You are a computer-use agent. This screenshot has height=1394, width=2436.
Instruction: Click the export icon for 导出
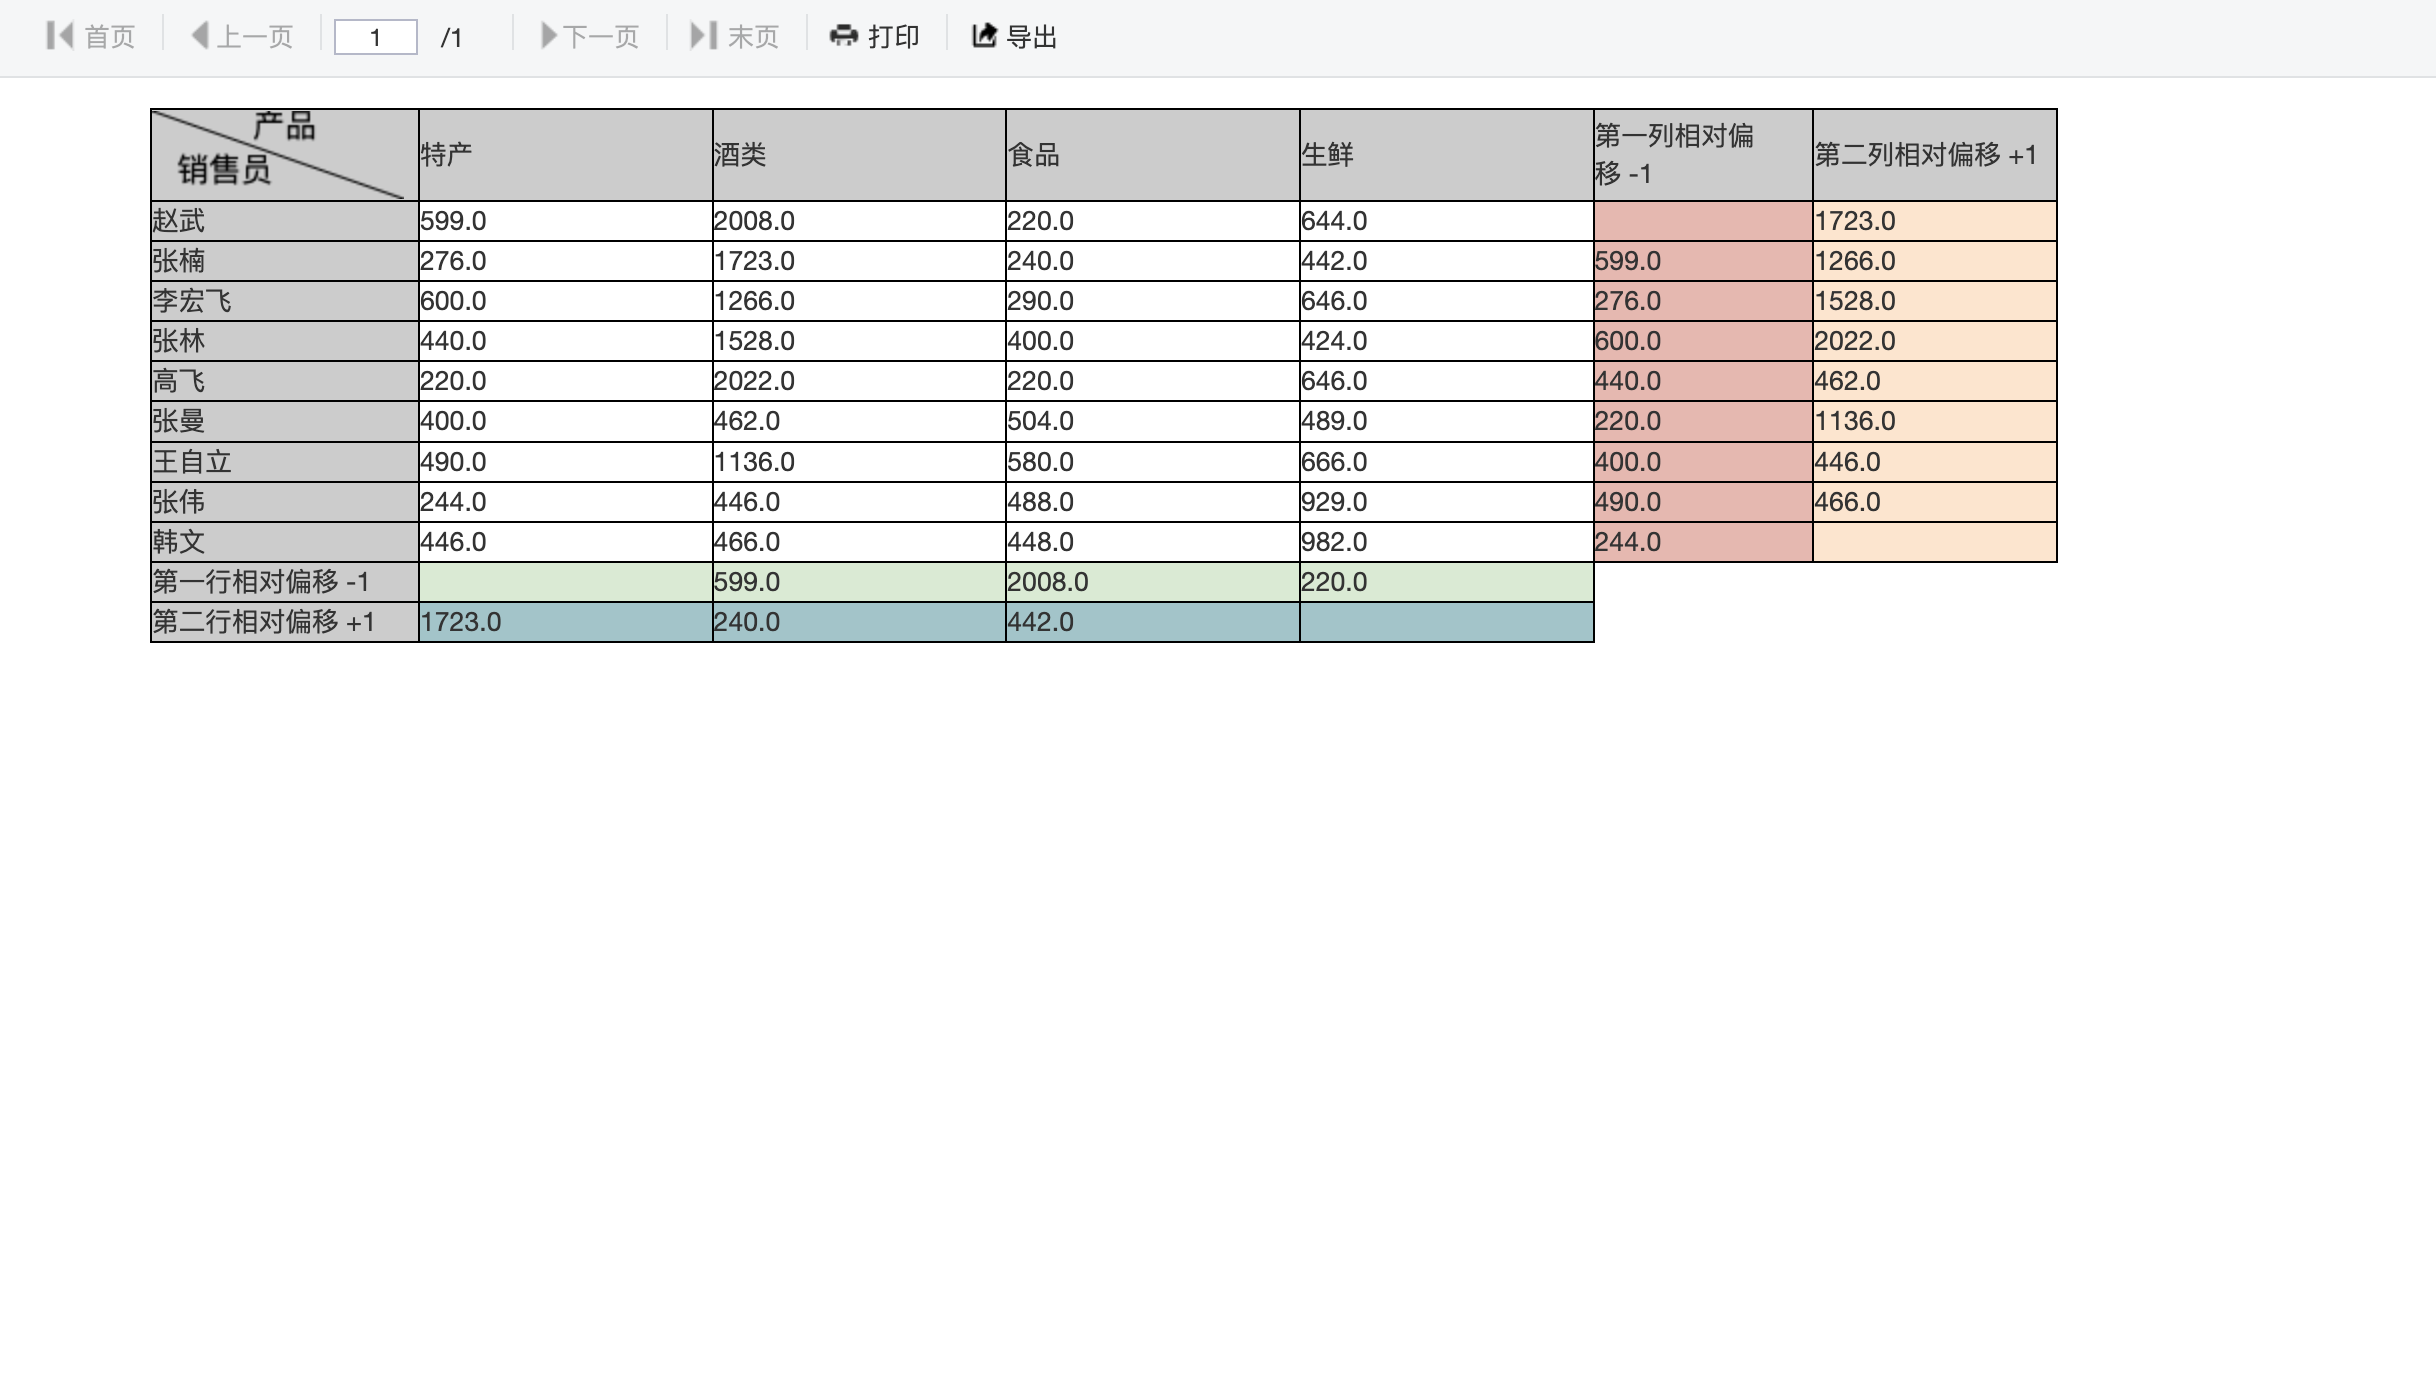pyautogui.click(x=984, y=37)
